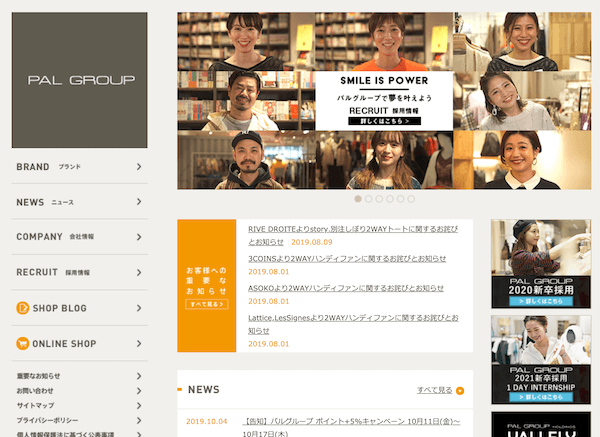This screenshot has height=437, width=600.
Task: Select the third carousel slide dot
Action: tap(379, 199)
